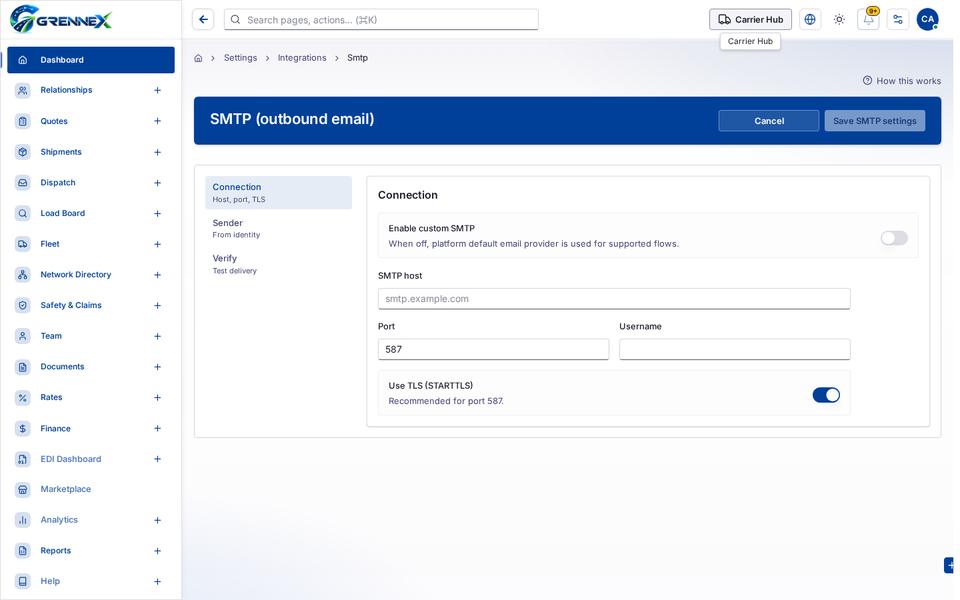Expand the Load Board plus expander

157,213
